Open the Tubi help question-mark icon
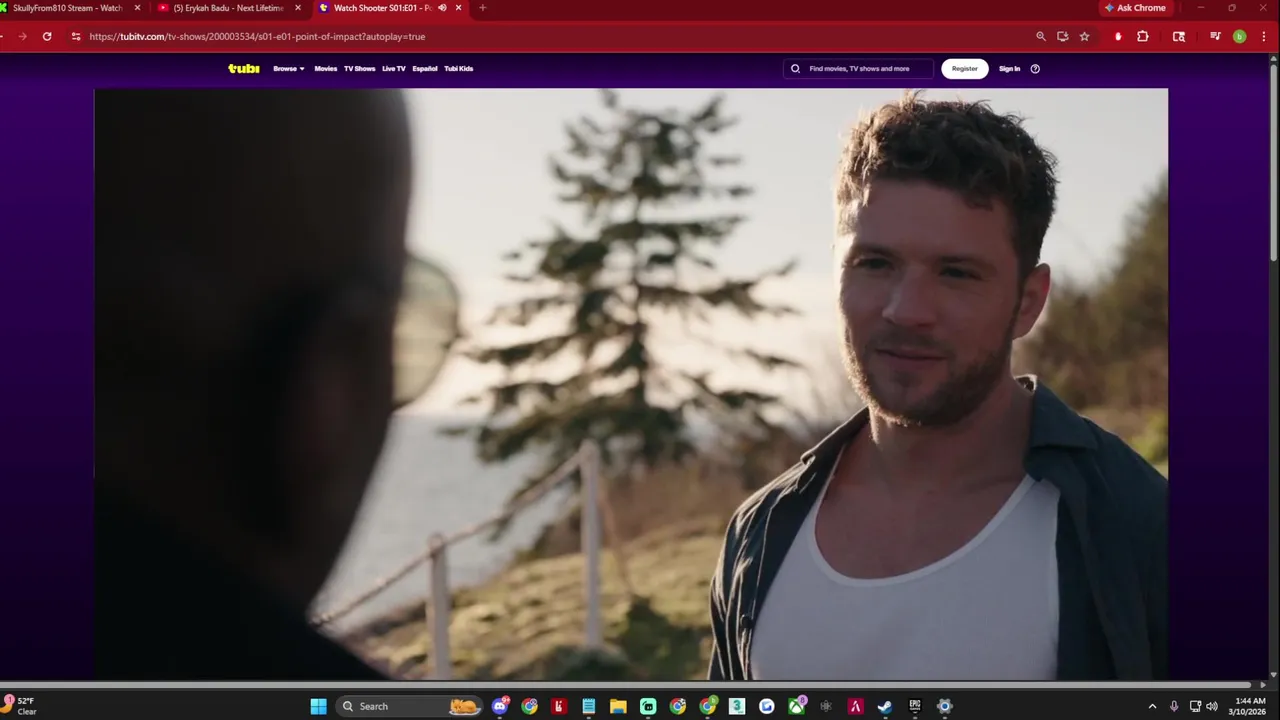The height and width of the screenshot is (720, 1280). [x=1035, y=69]
